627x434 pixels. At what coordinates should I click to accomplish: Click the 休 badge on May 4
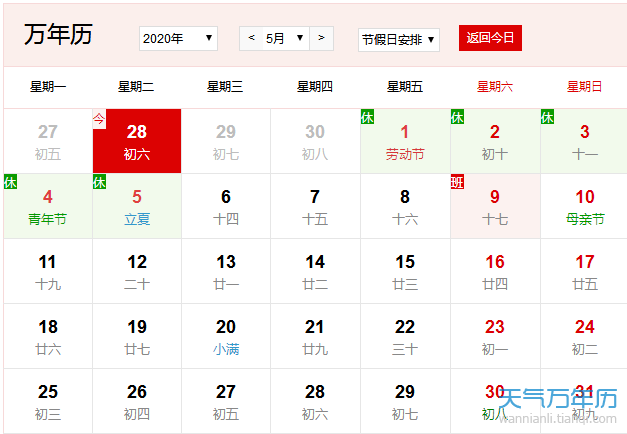pos(10,182)
